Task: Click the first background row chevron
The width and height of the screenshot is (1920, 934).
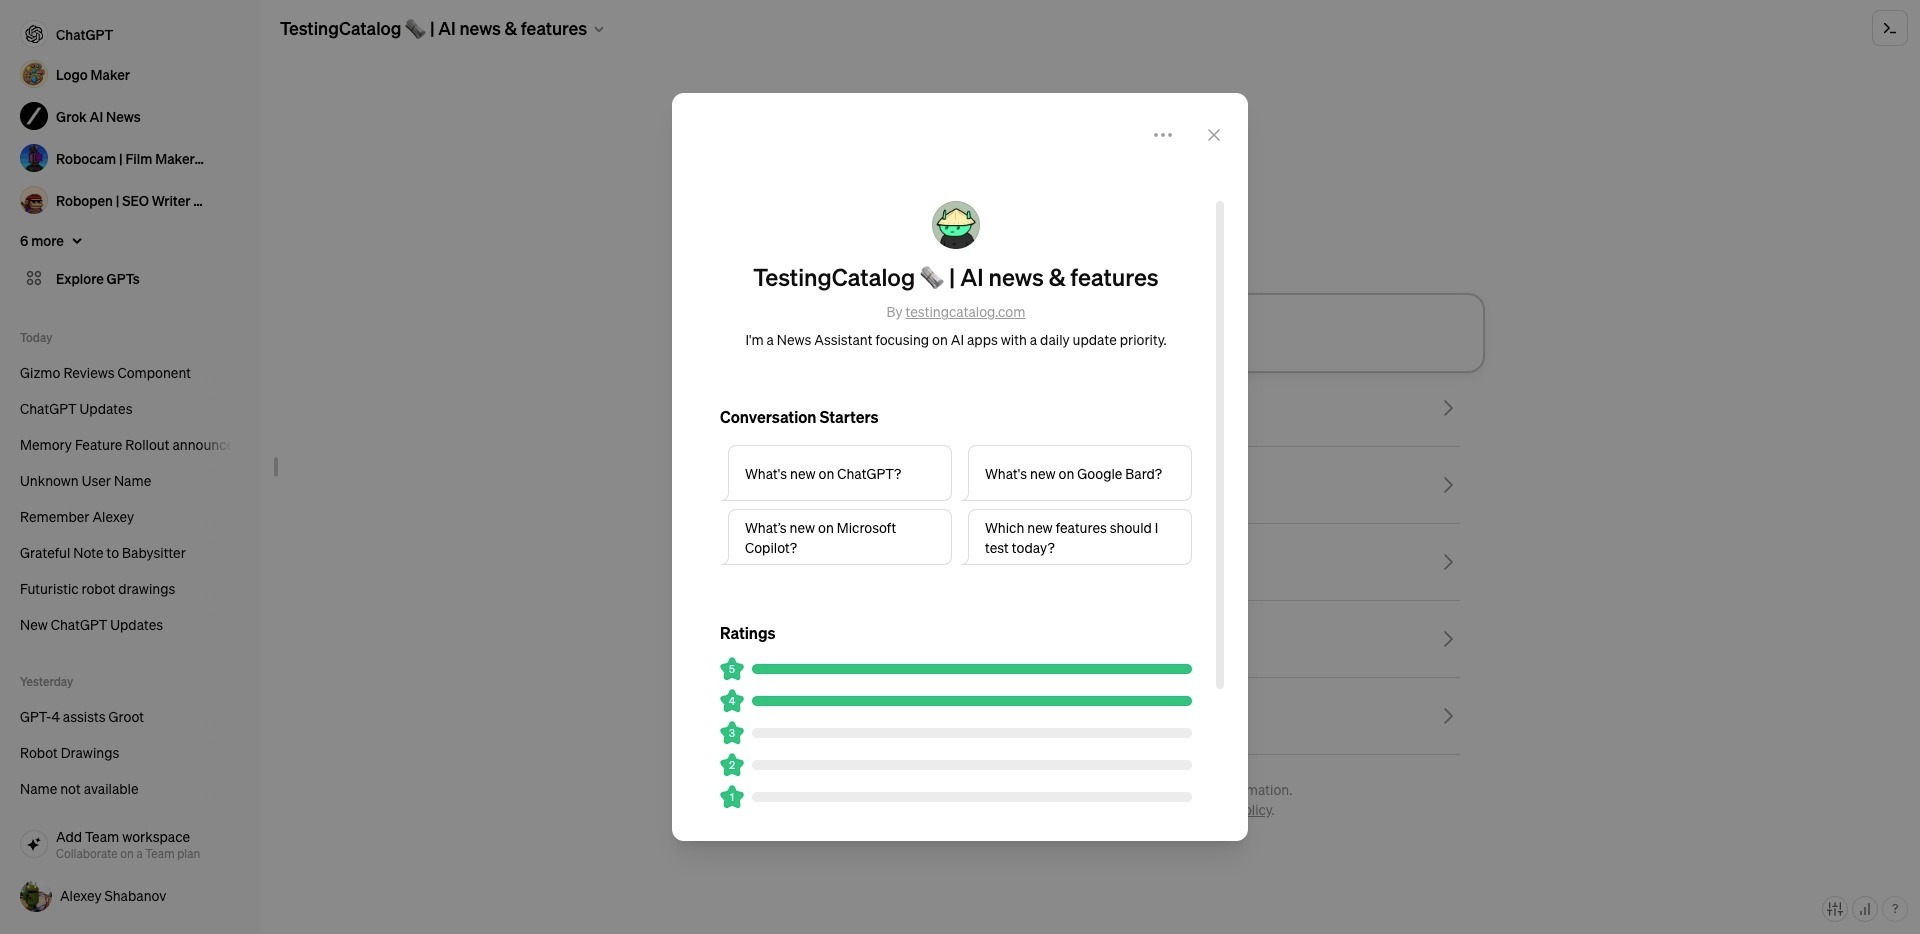Action: click(x=1448, y=408)
